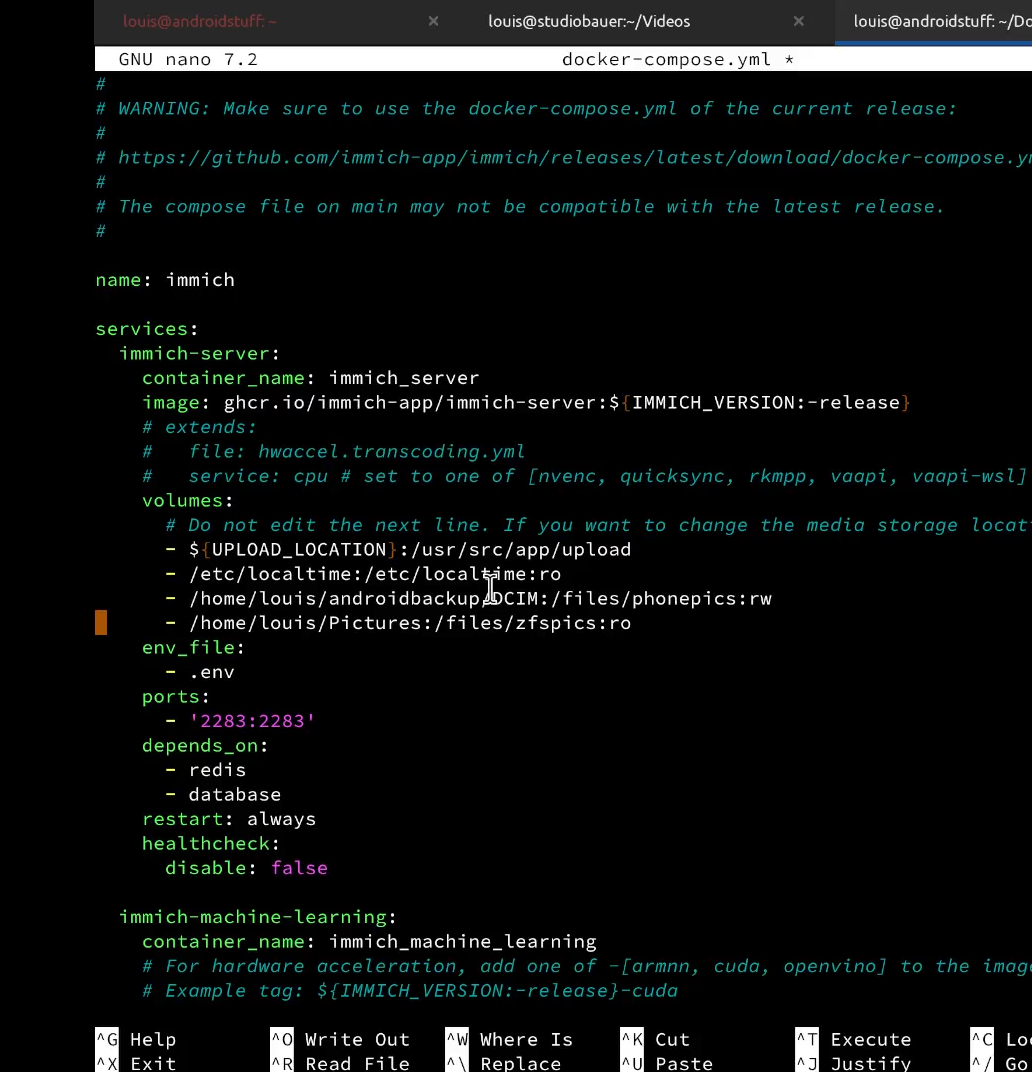Click the 'services:' key
The height and width of the screenshot is (1072, 1032).
(x=147, y=329)
